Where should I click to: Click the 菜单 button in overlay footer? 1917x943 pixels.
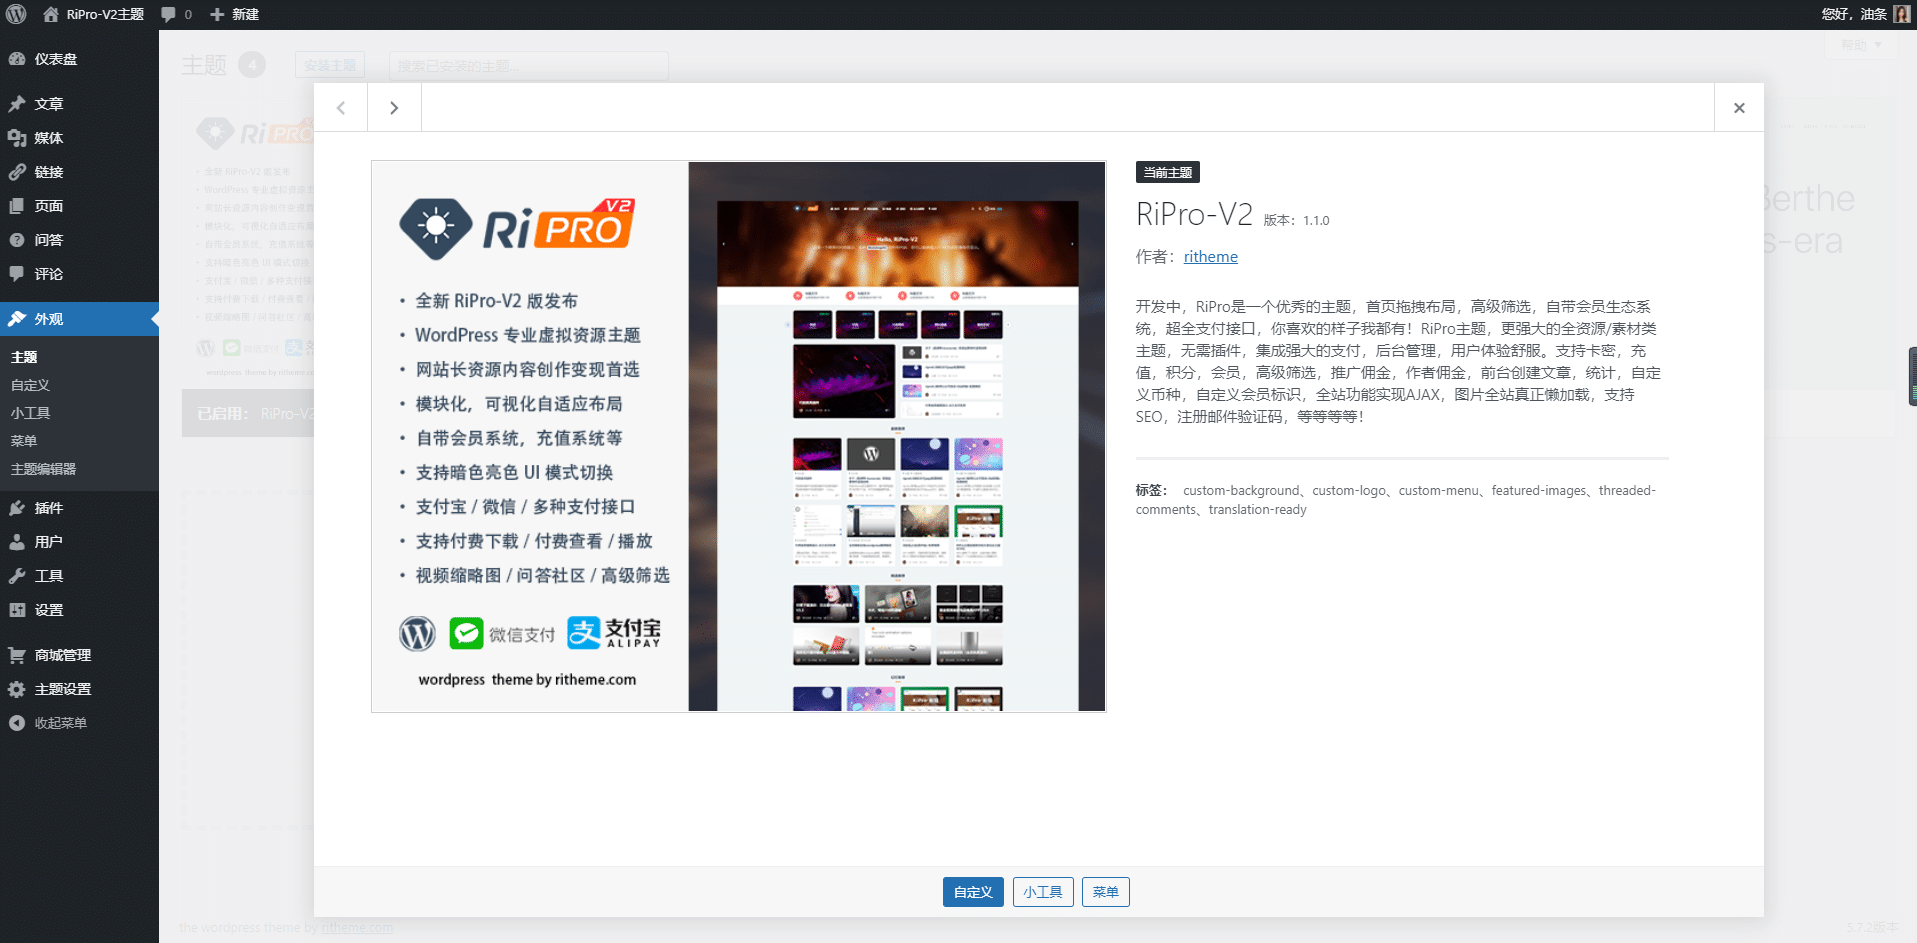click(1105, 892)
